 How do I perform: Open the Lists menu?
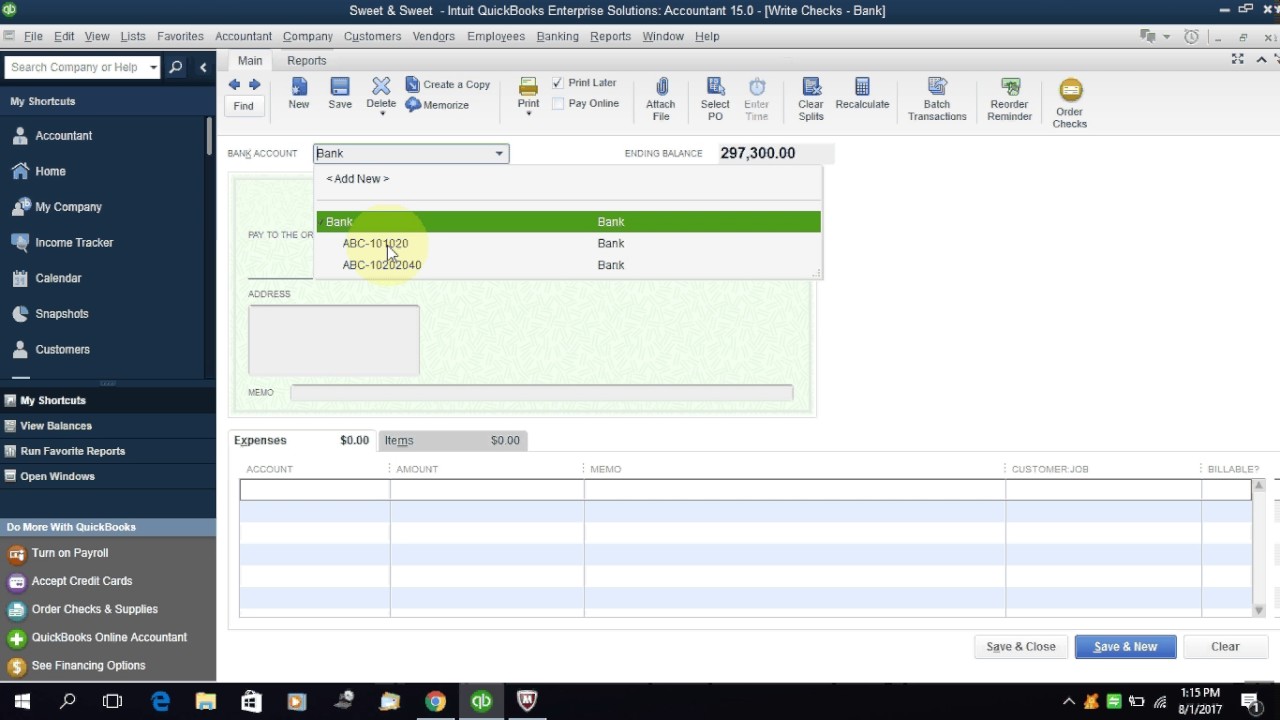click(133, 36)
